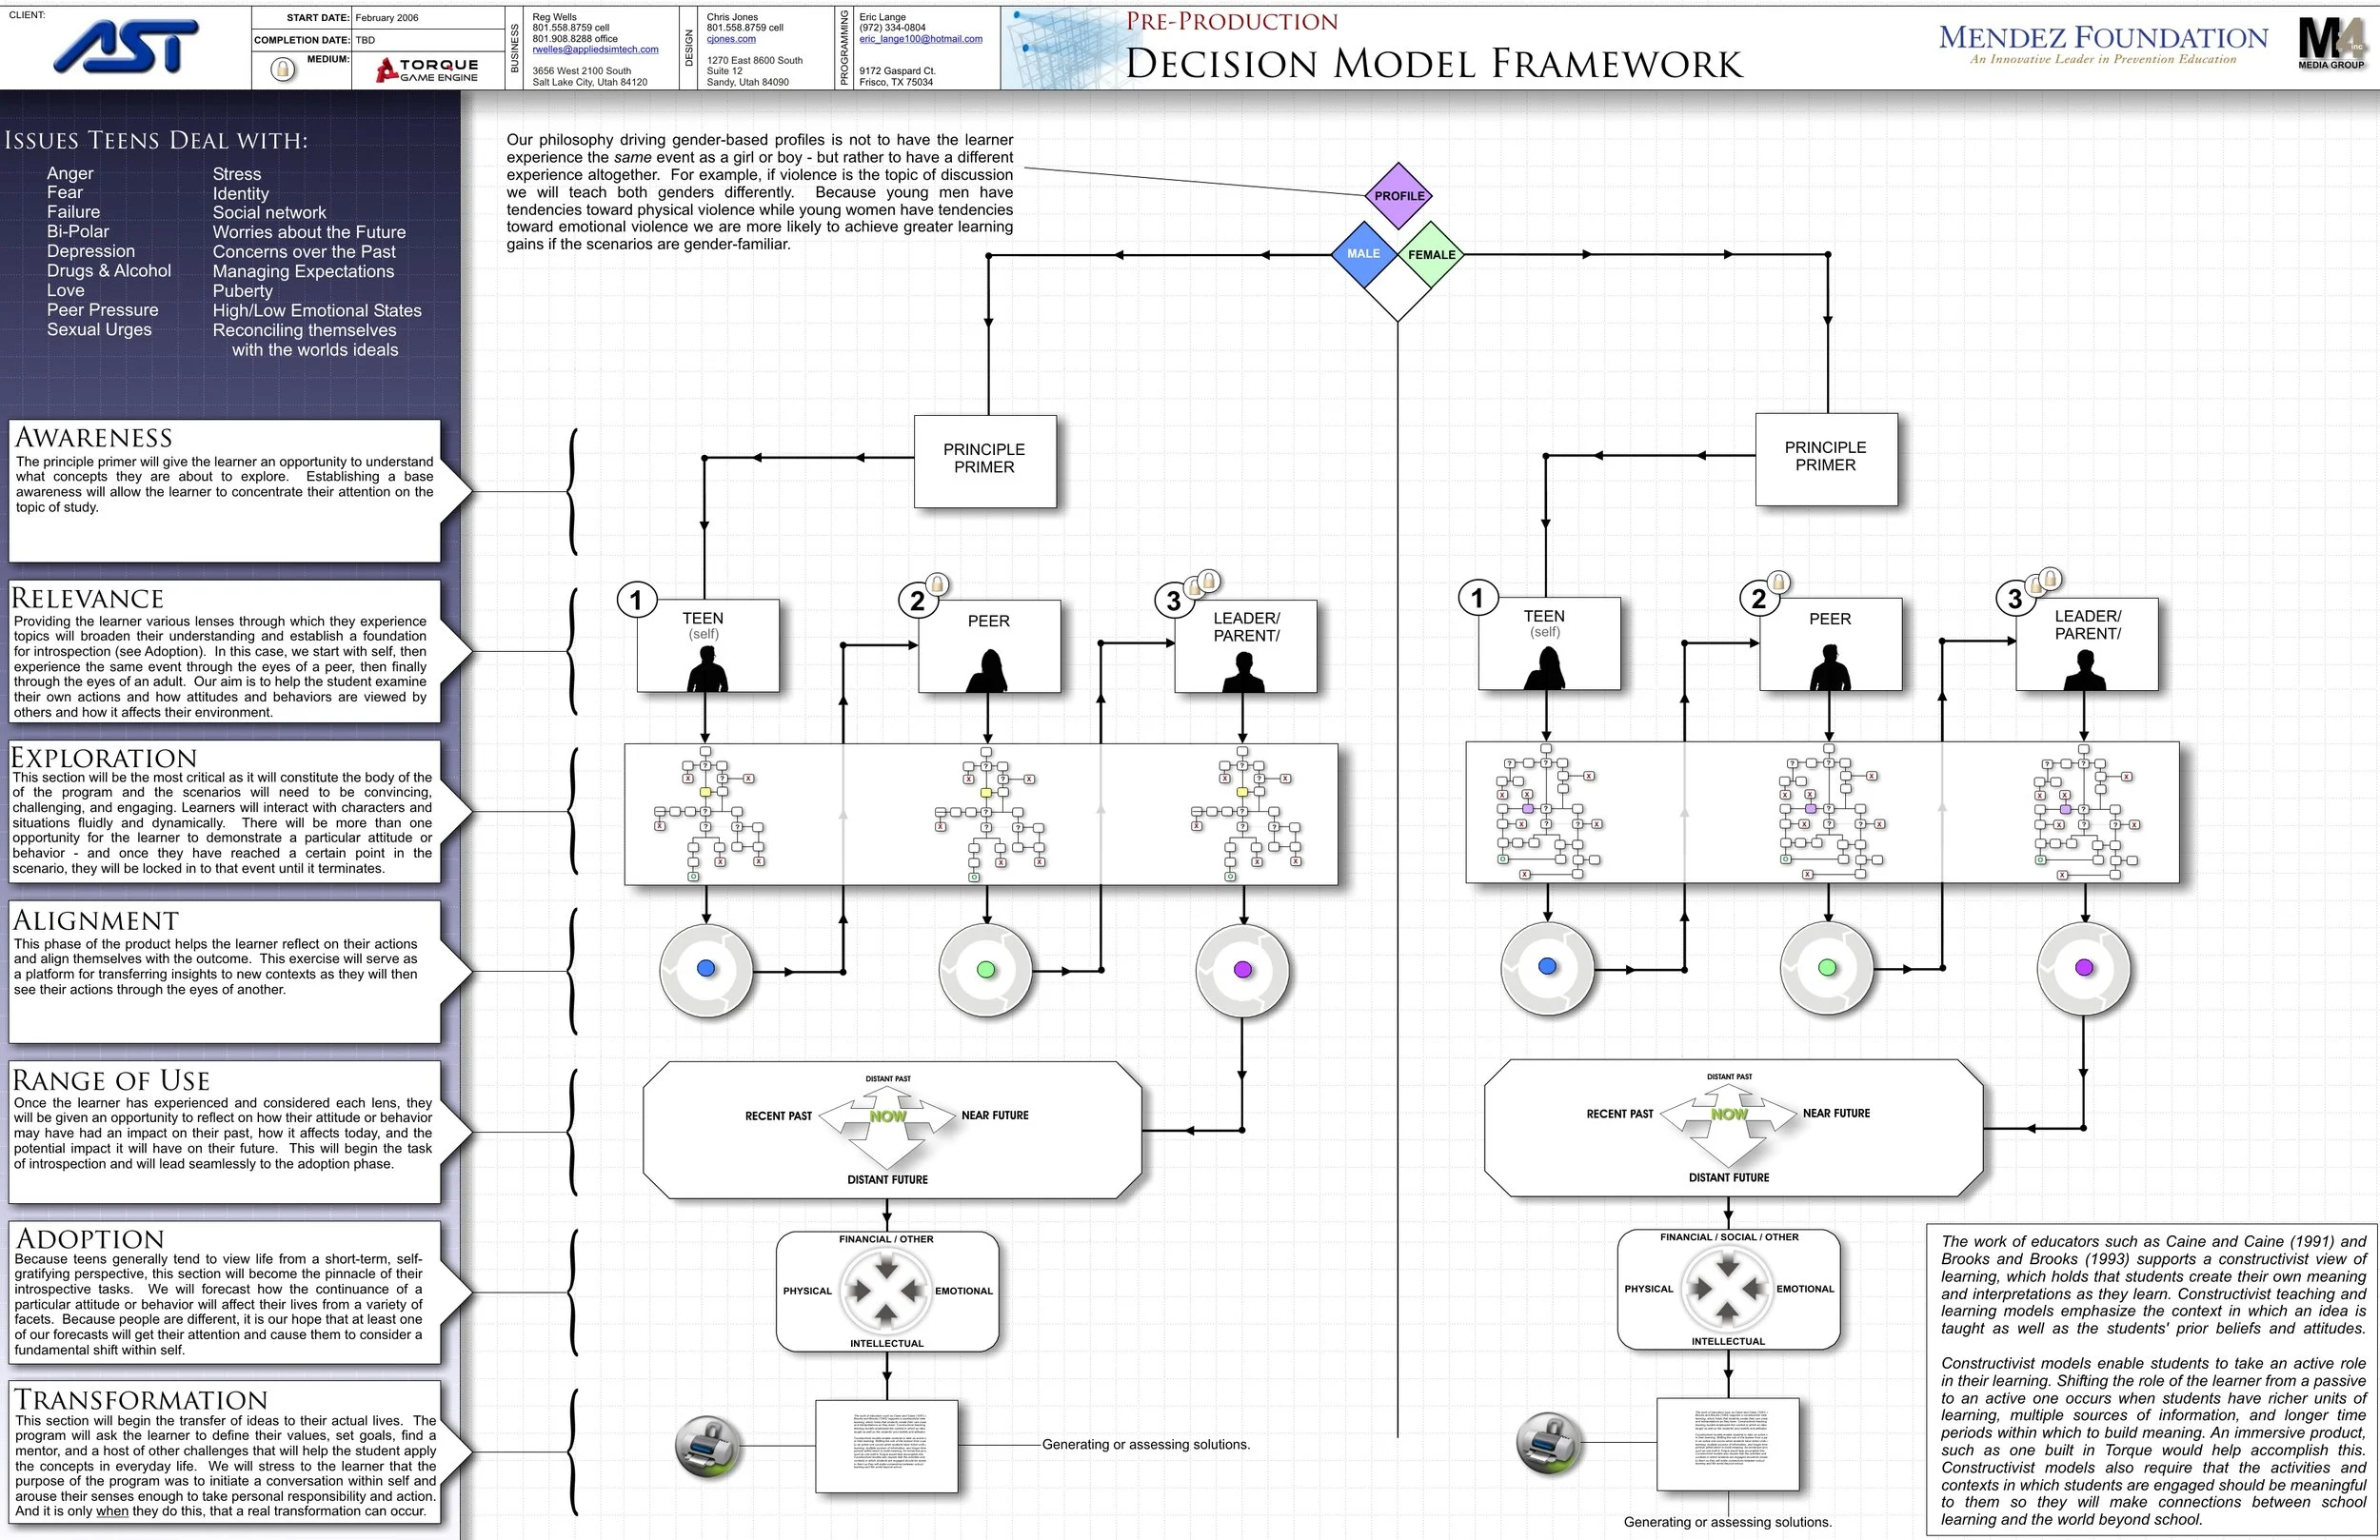Click the lock icon beside MEDIUM label
2380x1540 pixels.
pyautogui.click(x=283, y=70)
